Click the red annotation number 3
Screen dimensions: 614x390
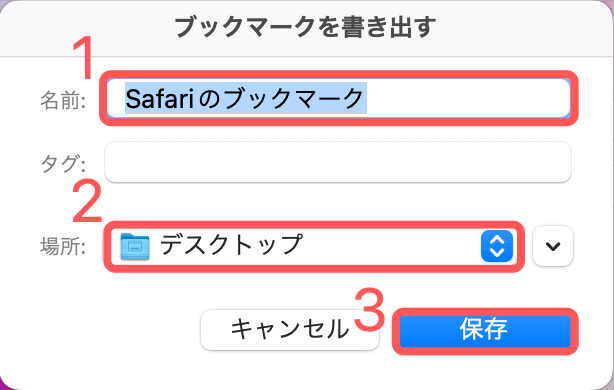(x=370, y=309)
